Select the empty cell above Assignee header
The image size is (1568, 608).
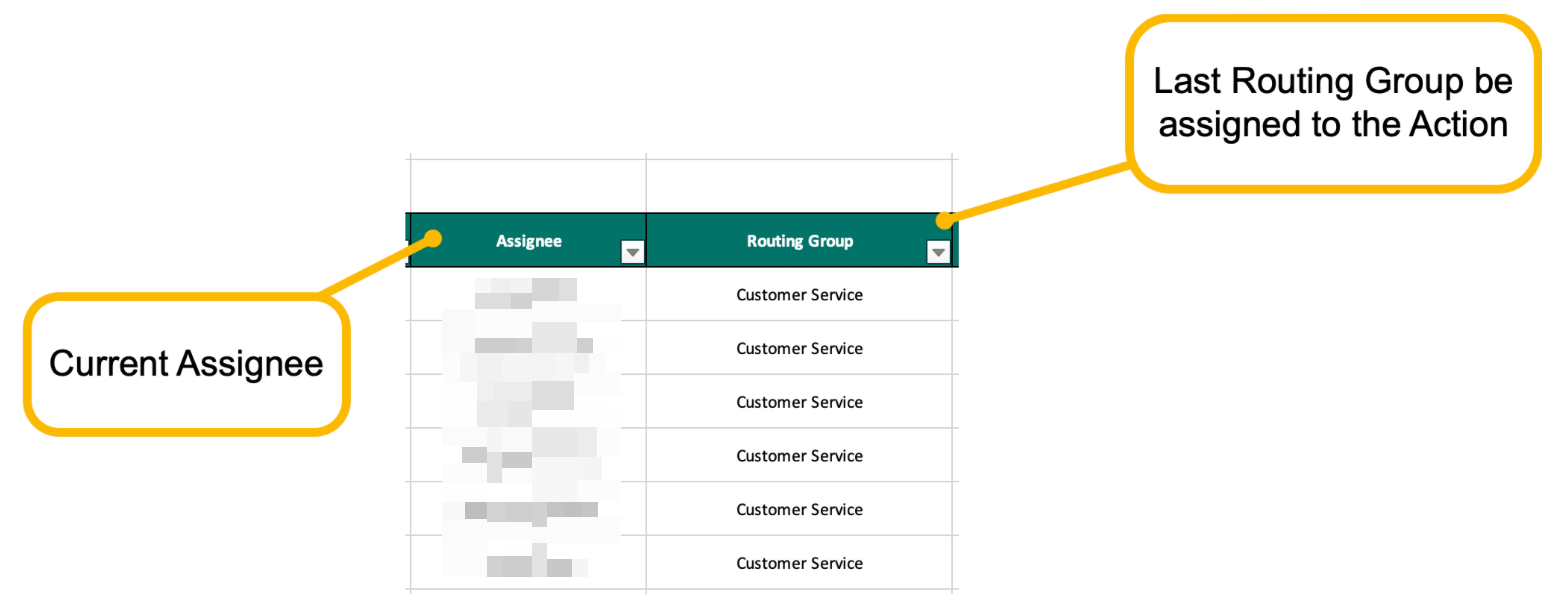click(528, 184)
